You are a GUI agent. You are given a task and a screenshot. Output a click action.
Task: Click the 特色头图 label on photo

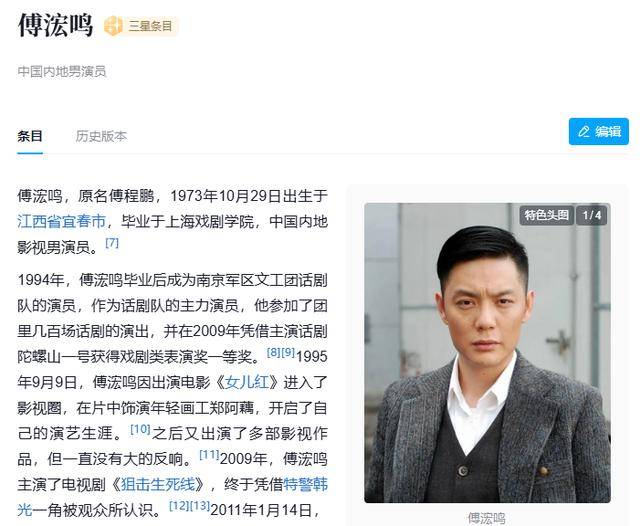click(547, 215)
